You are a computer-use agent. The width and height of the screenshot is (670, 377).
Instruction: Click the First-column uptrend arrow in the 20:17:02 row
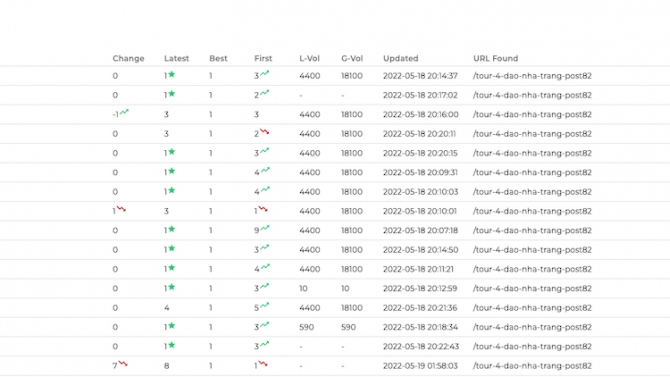265,92
